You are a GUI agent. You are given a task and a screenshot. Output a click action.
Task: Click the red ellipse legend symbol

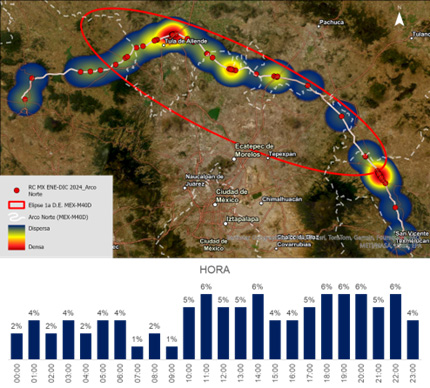(x=16, y=205)
